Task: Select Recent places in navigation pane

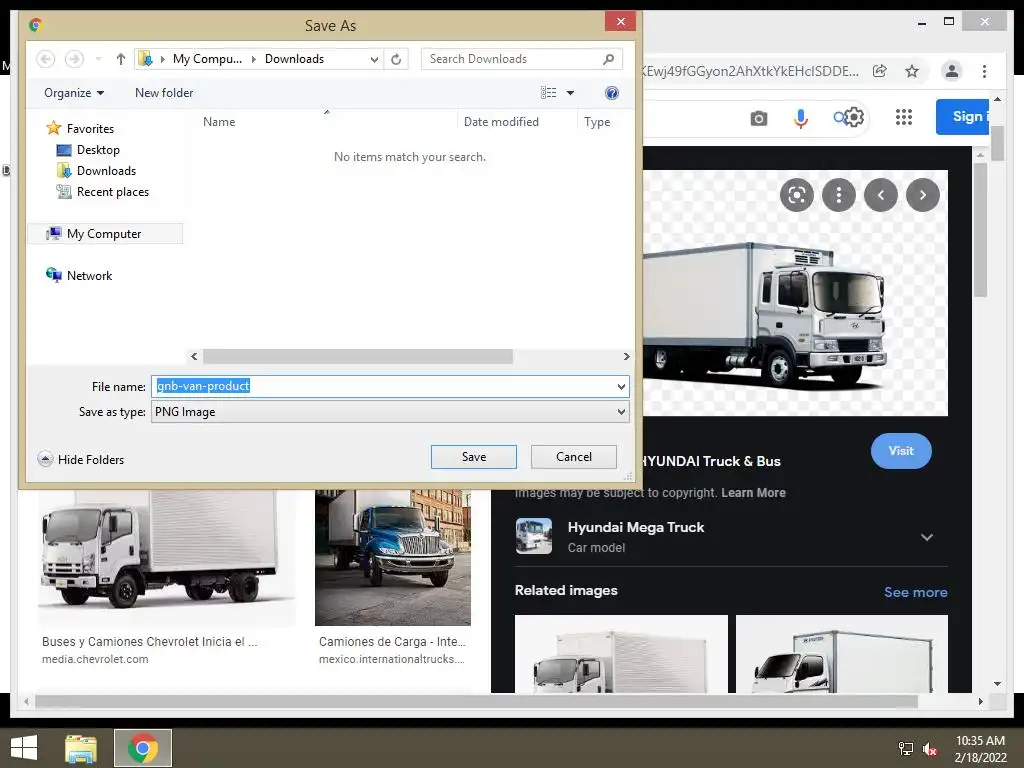Action: pos(103,192)
